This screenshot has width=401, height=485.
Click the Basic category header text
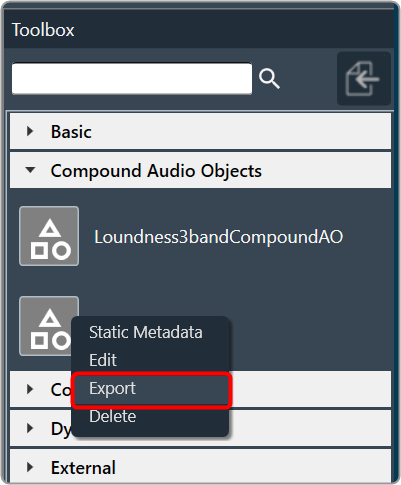tap(71, 132)
